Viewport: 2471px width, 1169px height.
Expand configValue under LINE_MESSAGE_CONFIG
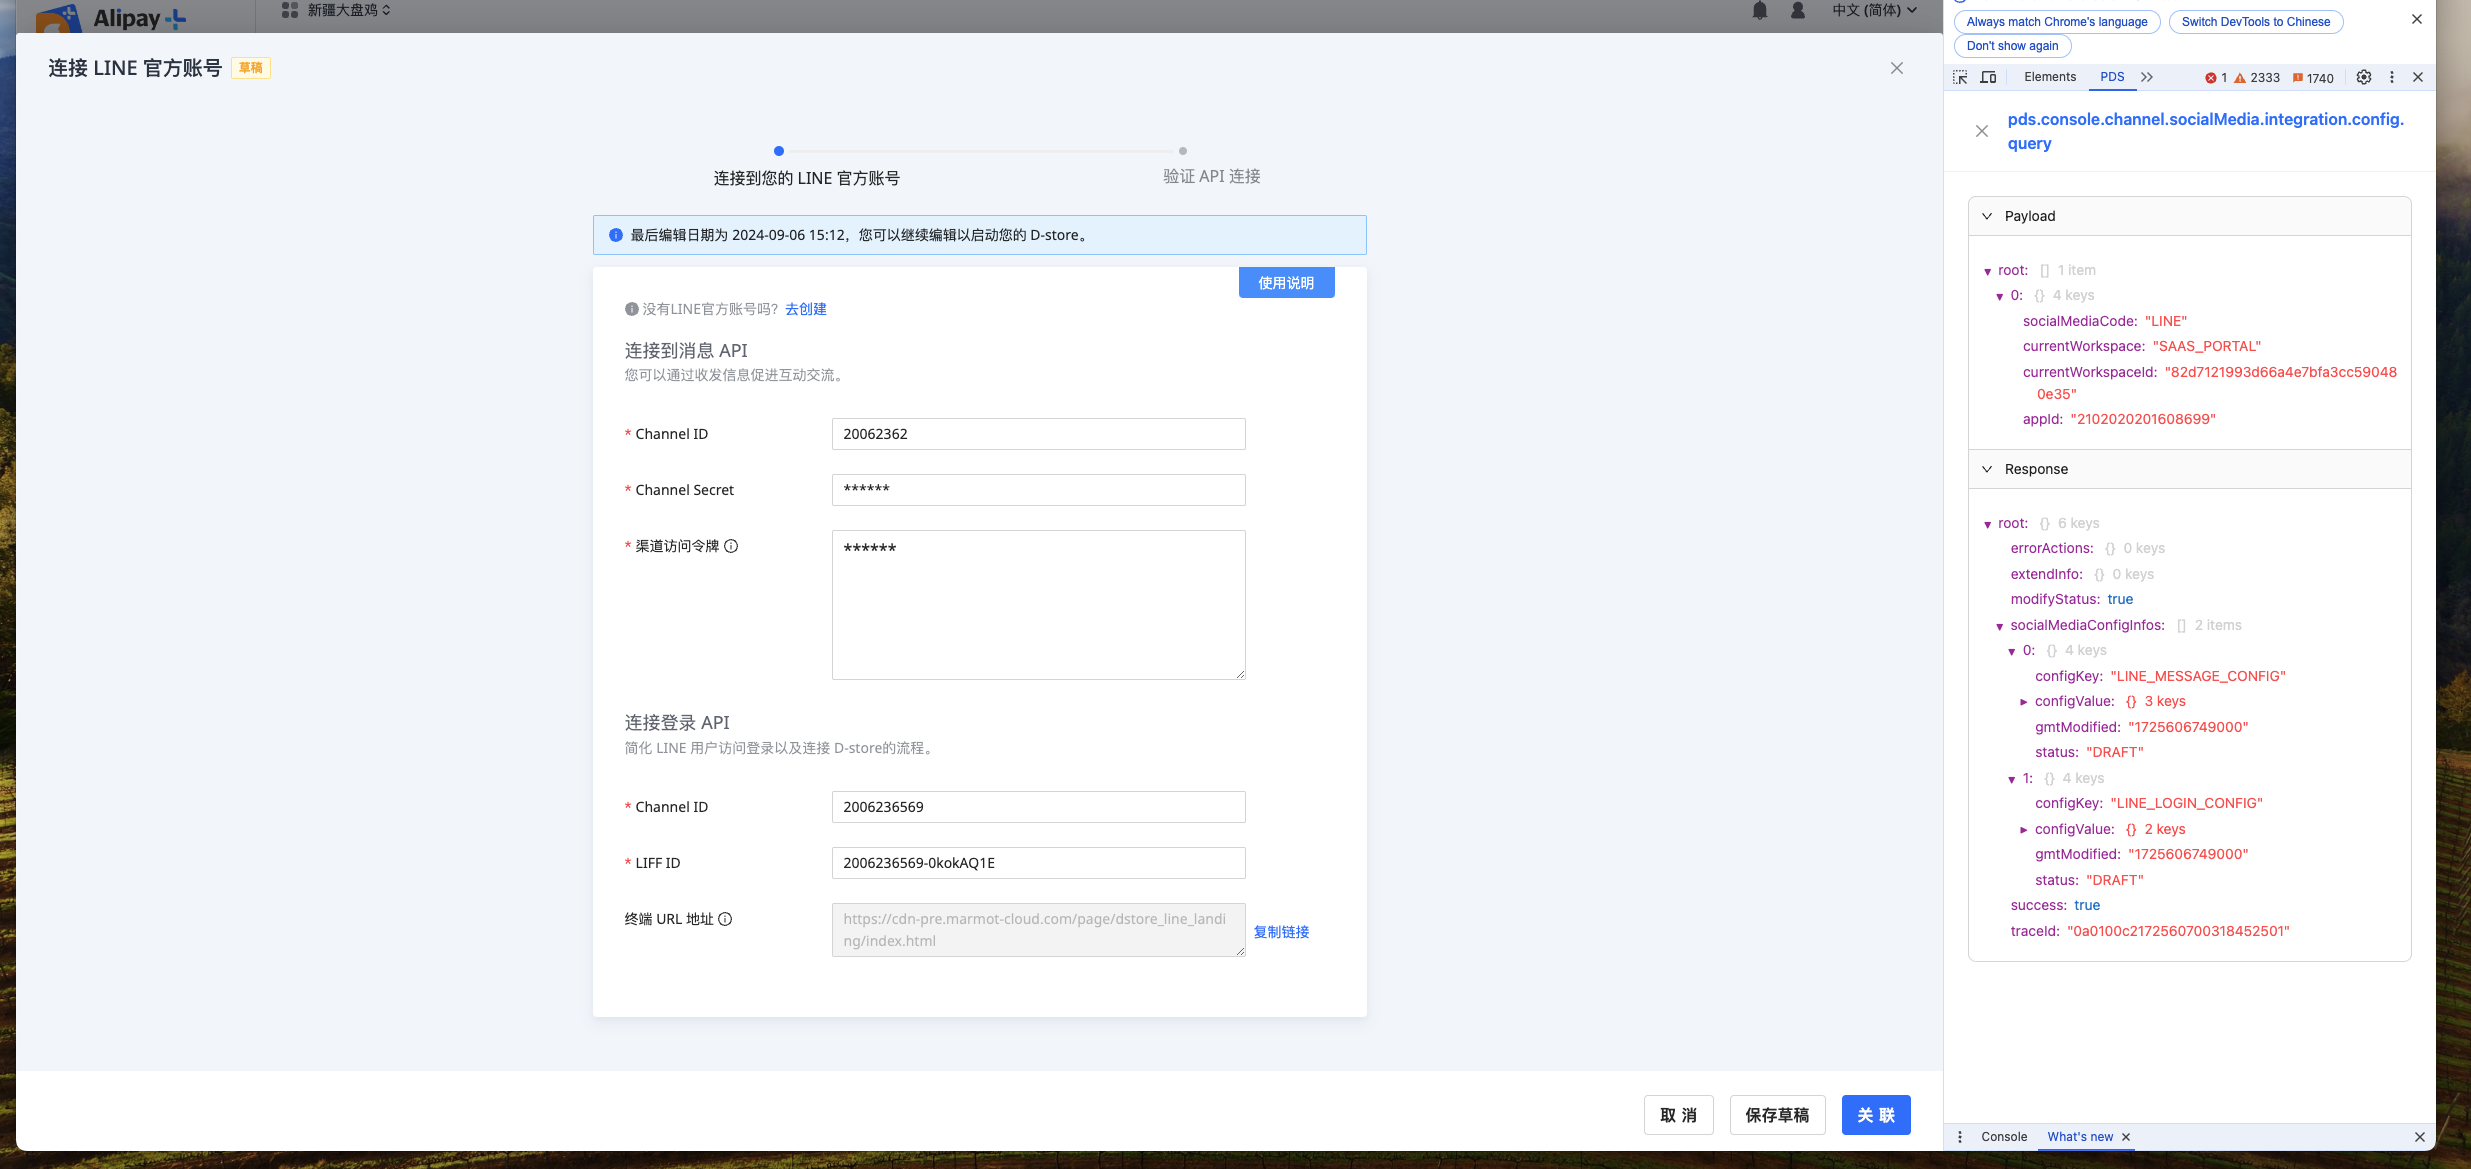(x=2025, y=701)
